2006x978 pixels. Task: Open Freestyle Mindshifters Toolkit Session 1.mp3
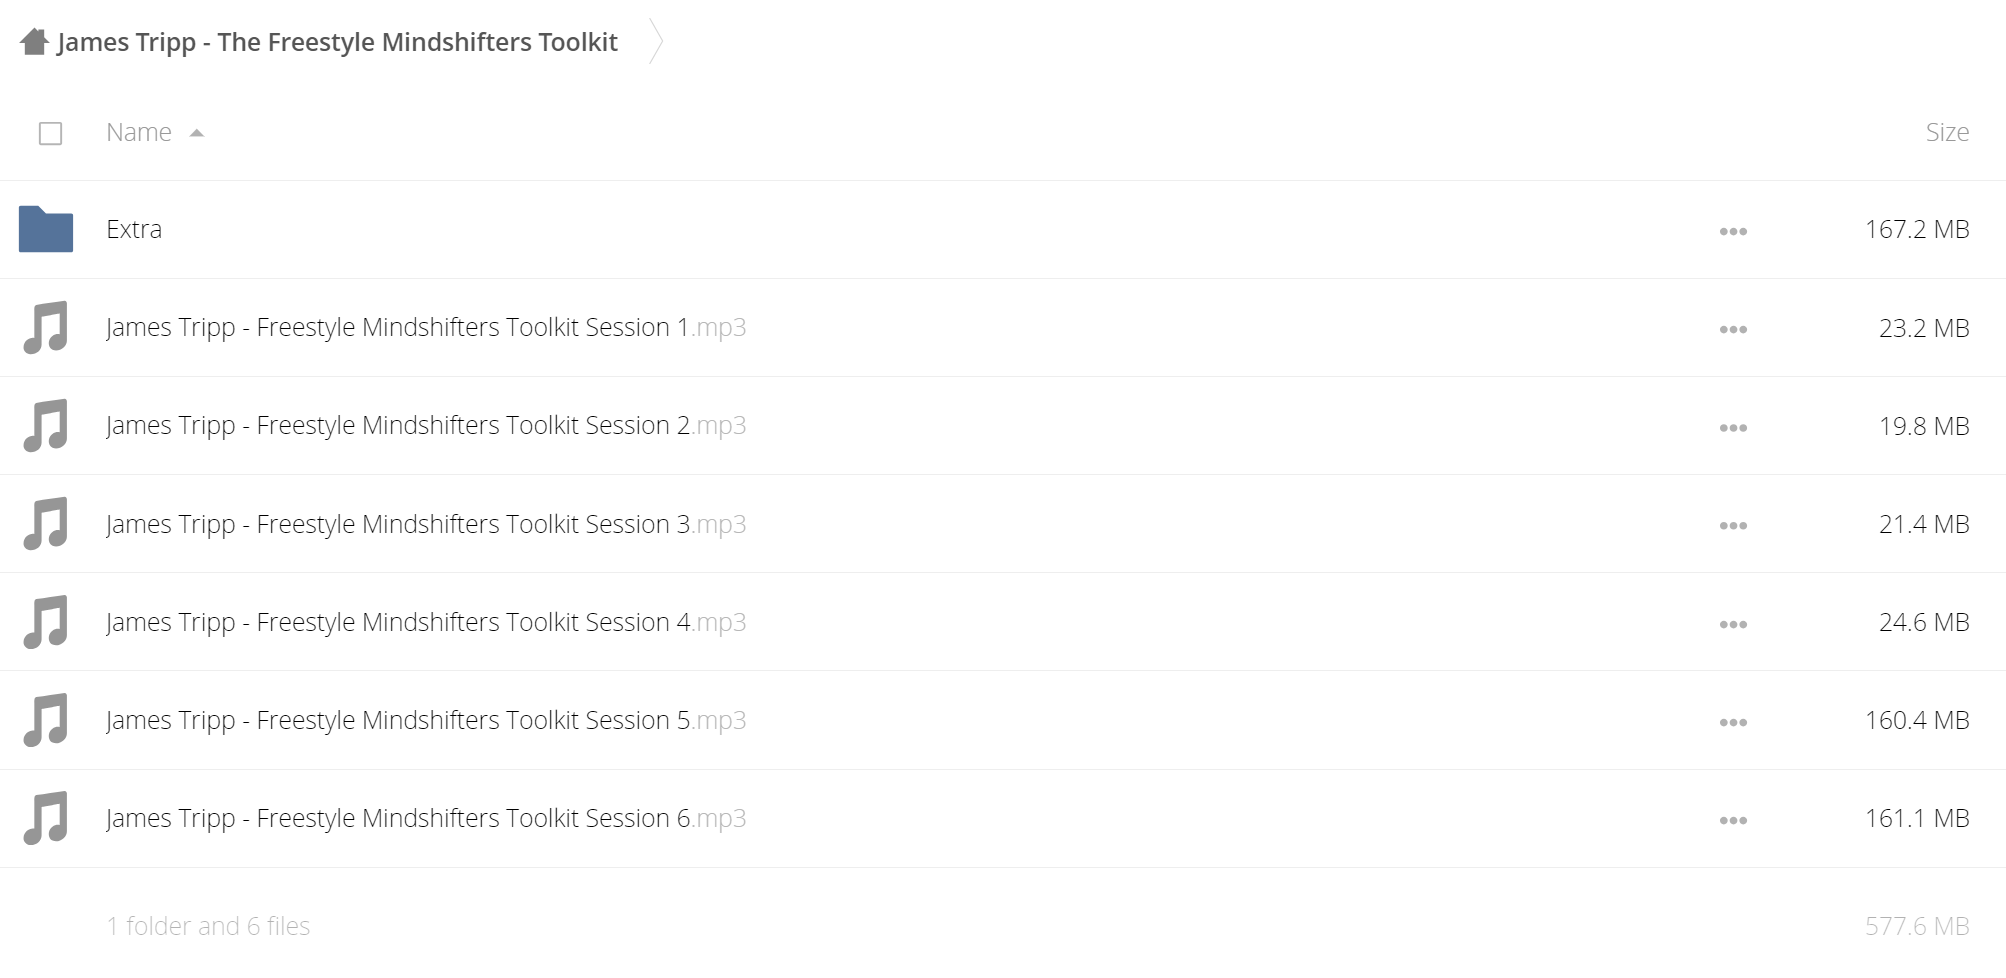(x=426, y=327)
